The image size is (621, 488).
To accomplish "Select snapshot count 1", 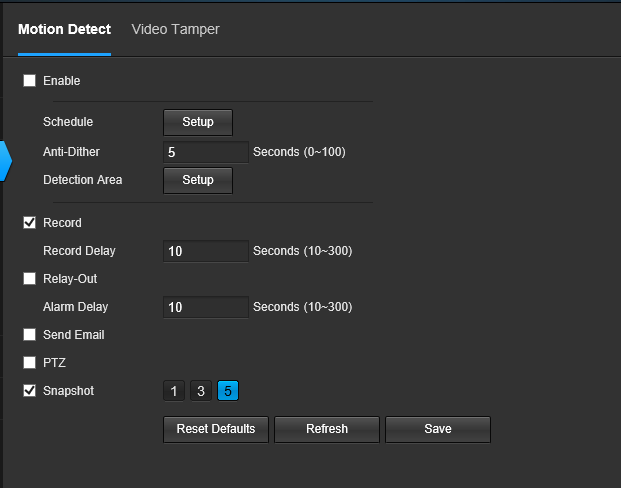I will coord(174,391).
